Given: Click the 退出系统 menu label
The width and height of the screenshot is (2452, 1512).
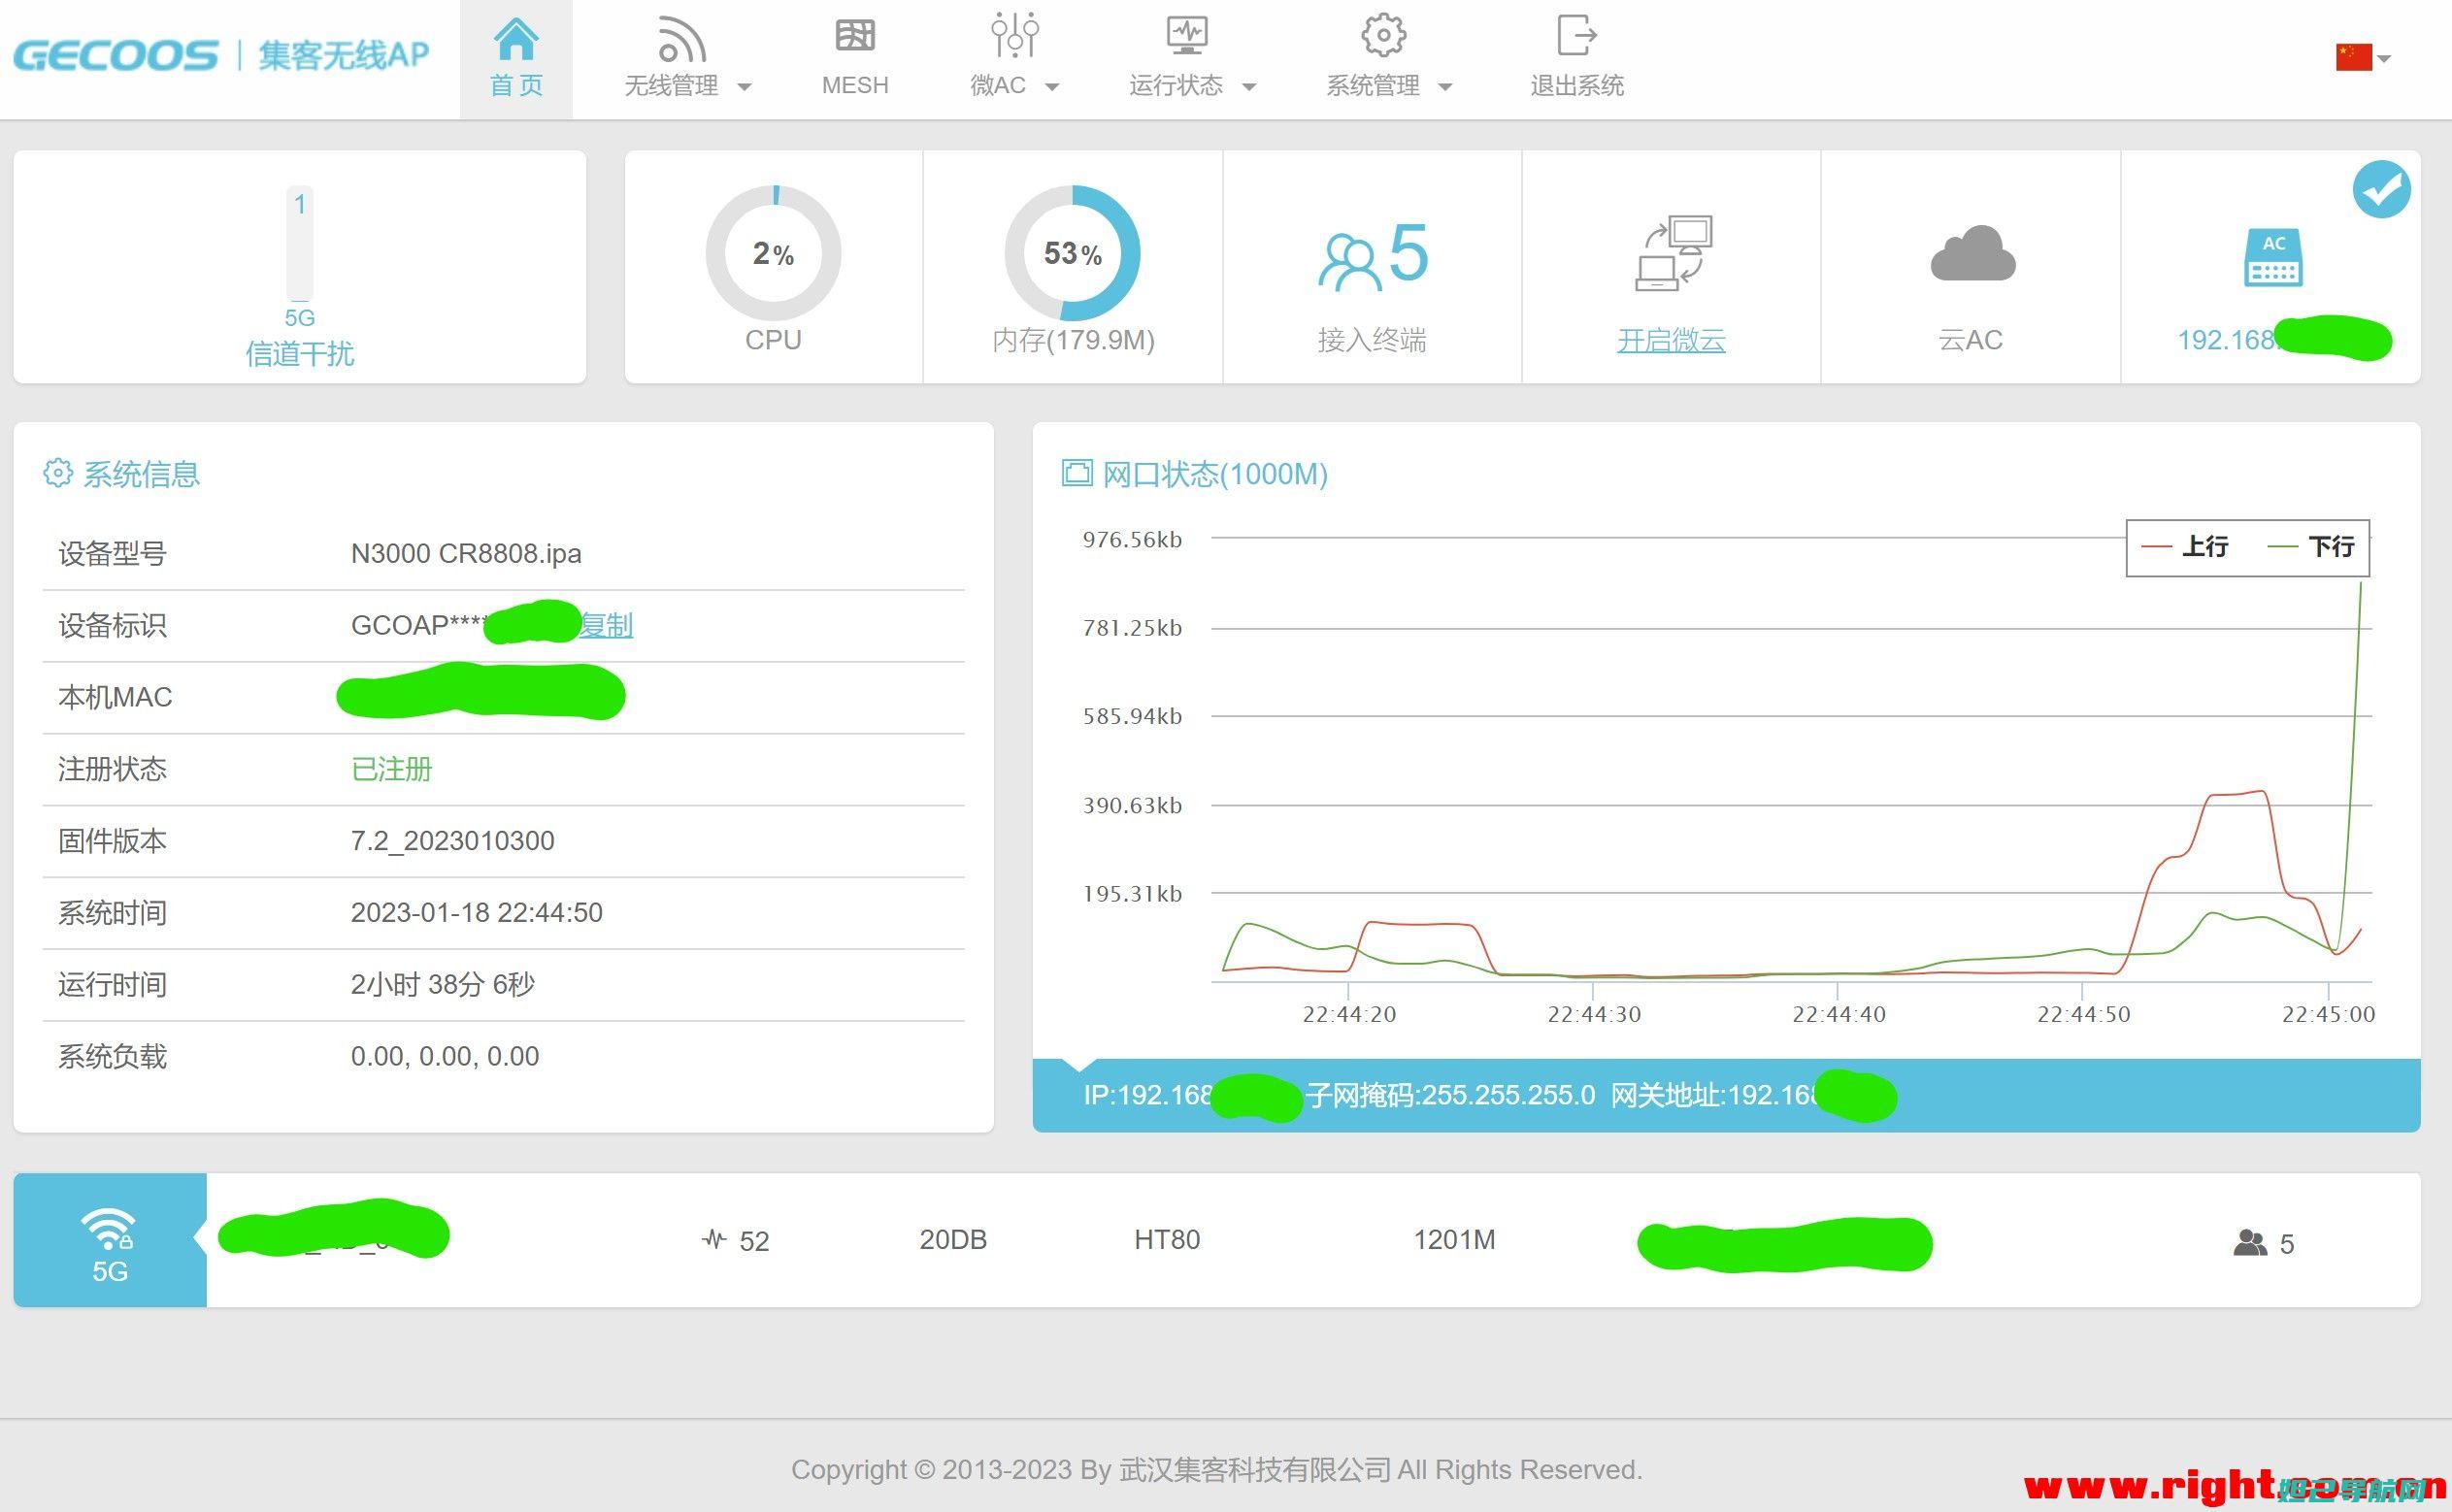Looking at the screenshot, I should point(1577,86).
